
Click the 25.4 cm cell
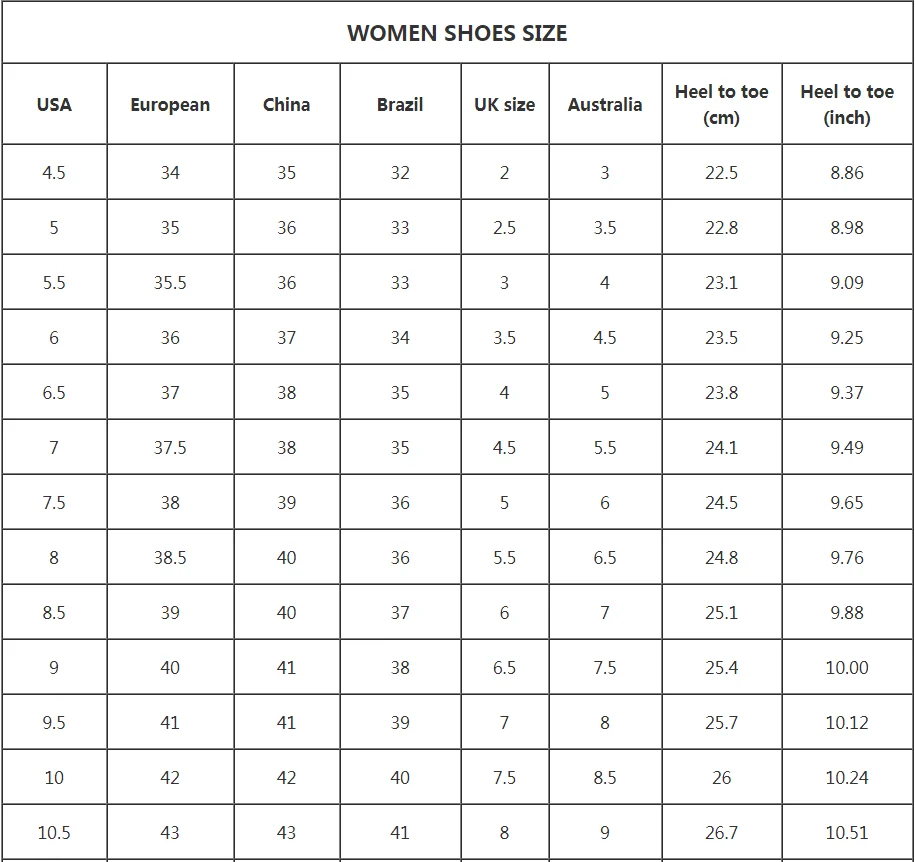click(x=721, y=668)
